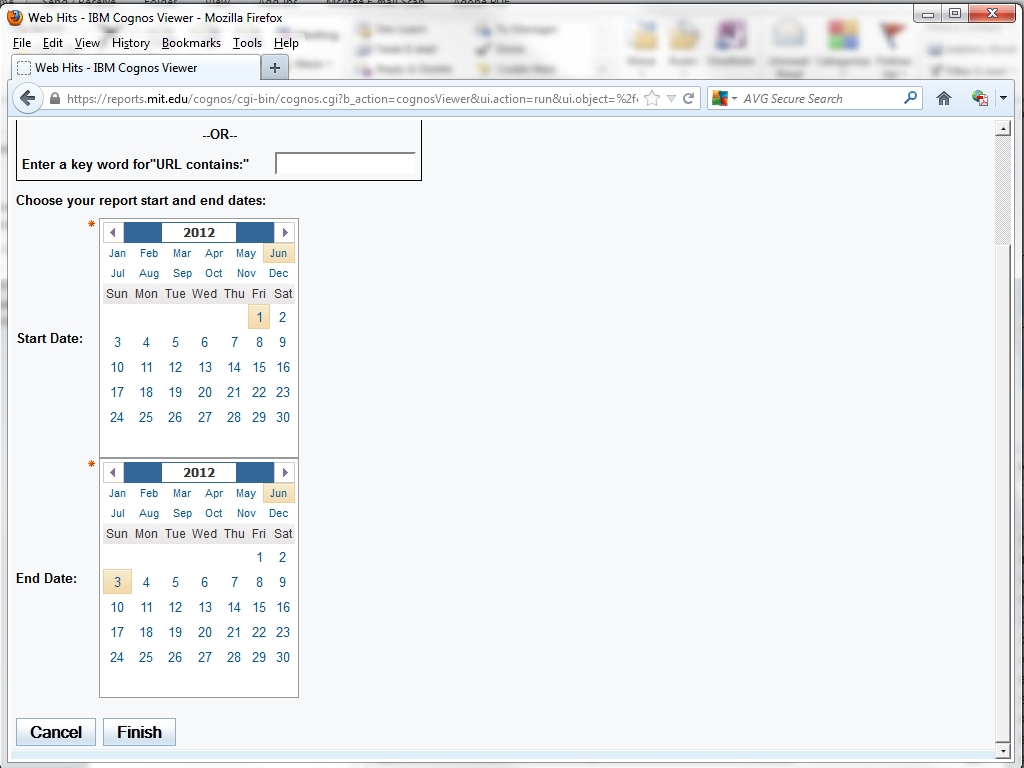The width and height of the screenshot is (1024, 768).
Task: Open the History menu
Action: tap(130, 43)
